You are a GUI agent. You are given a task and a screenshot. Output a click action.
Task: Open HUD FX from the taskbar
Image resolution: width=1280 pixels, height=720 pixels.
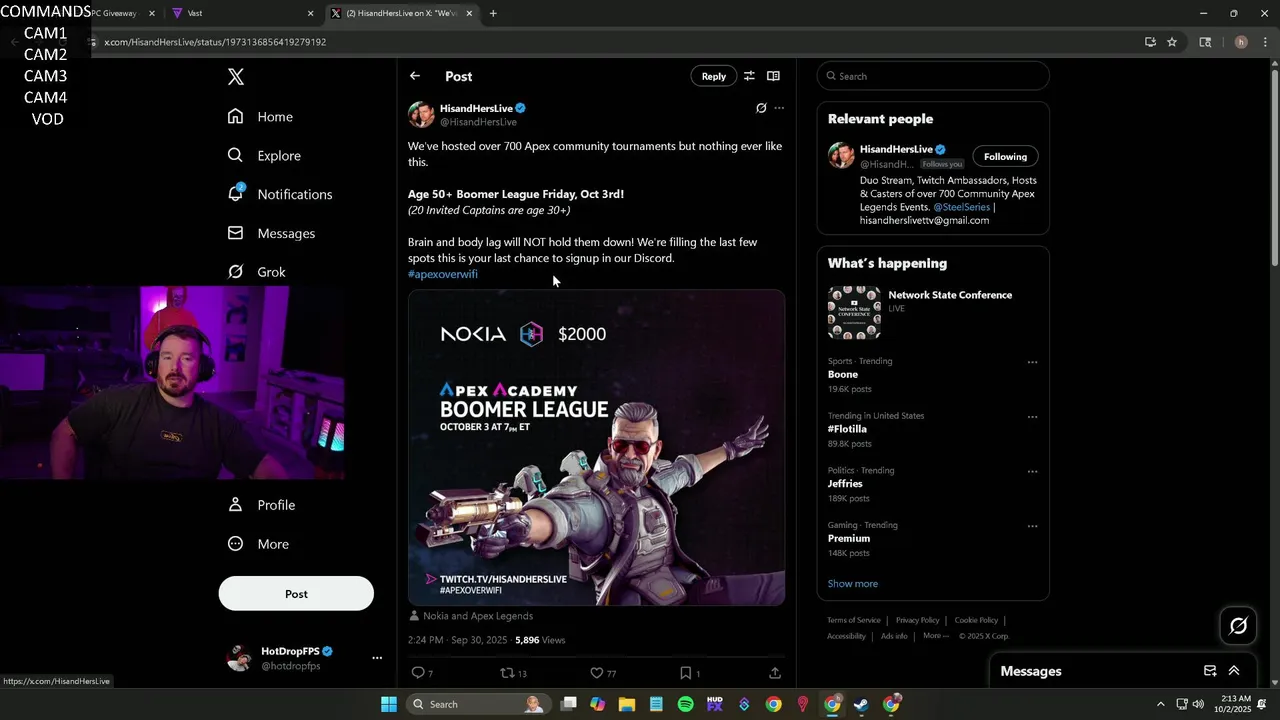[x=714, y=704]
